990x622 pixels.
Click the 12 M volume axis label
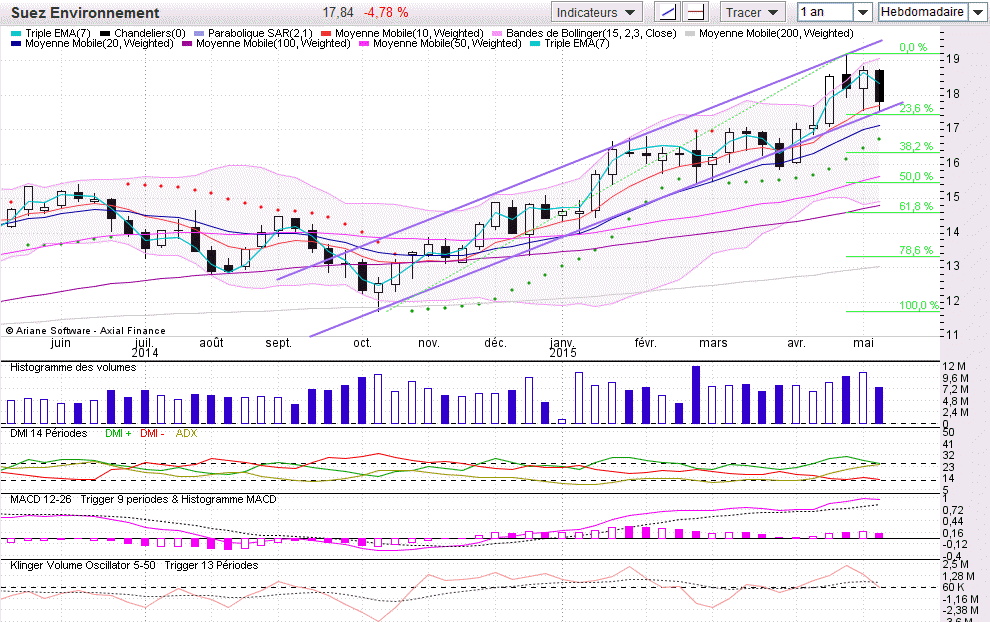[954, 367]
